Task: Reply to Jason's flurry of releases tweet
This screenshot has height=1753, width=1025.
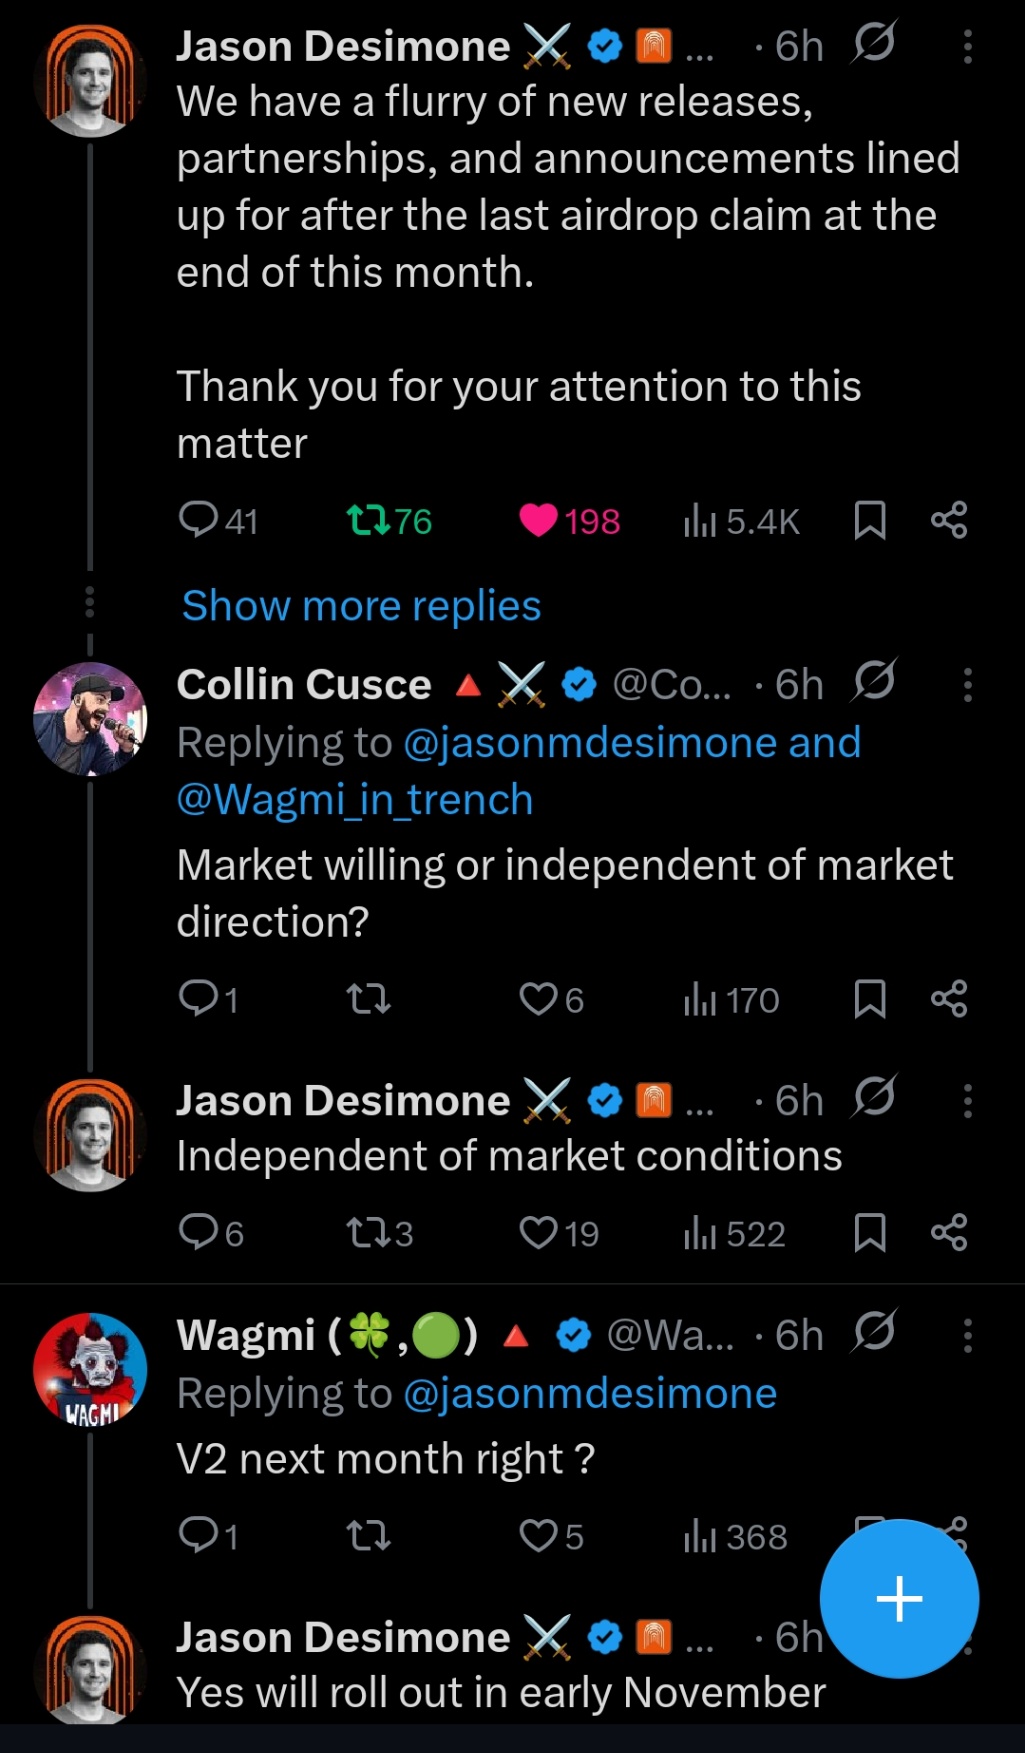Action: click(199, 520)
